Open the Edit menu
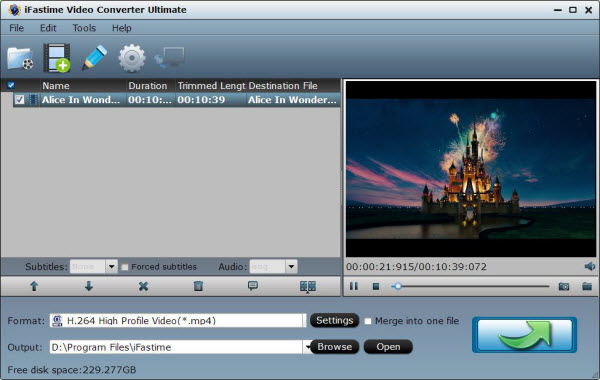Image resolution: width=600 pixels, height=380 pixels. point(48,28)
